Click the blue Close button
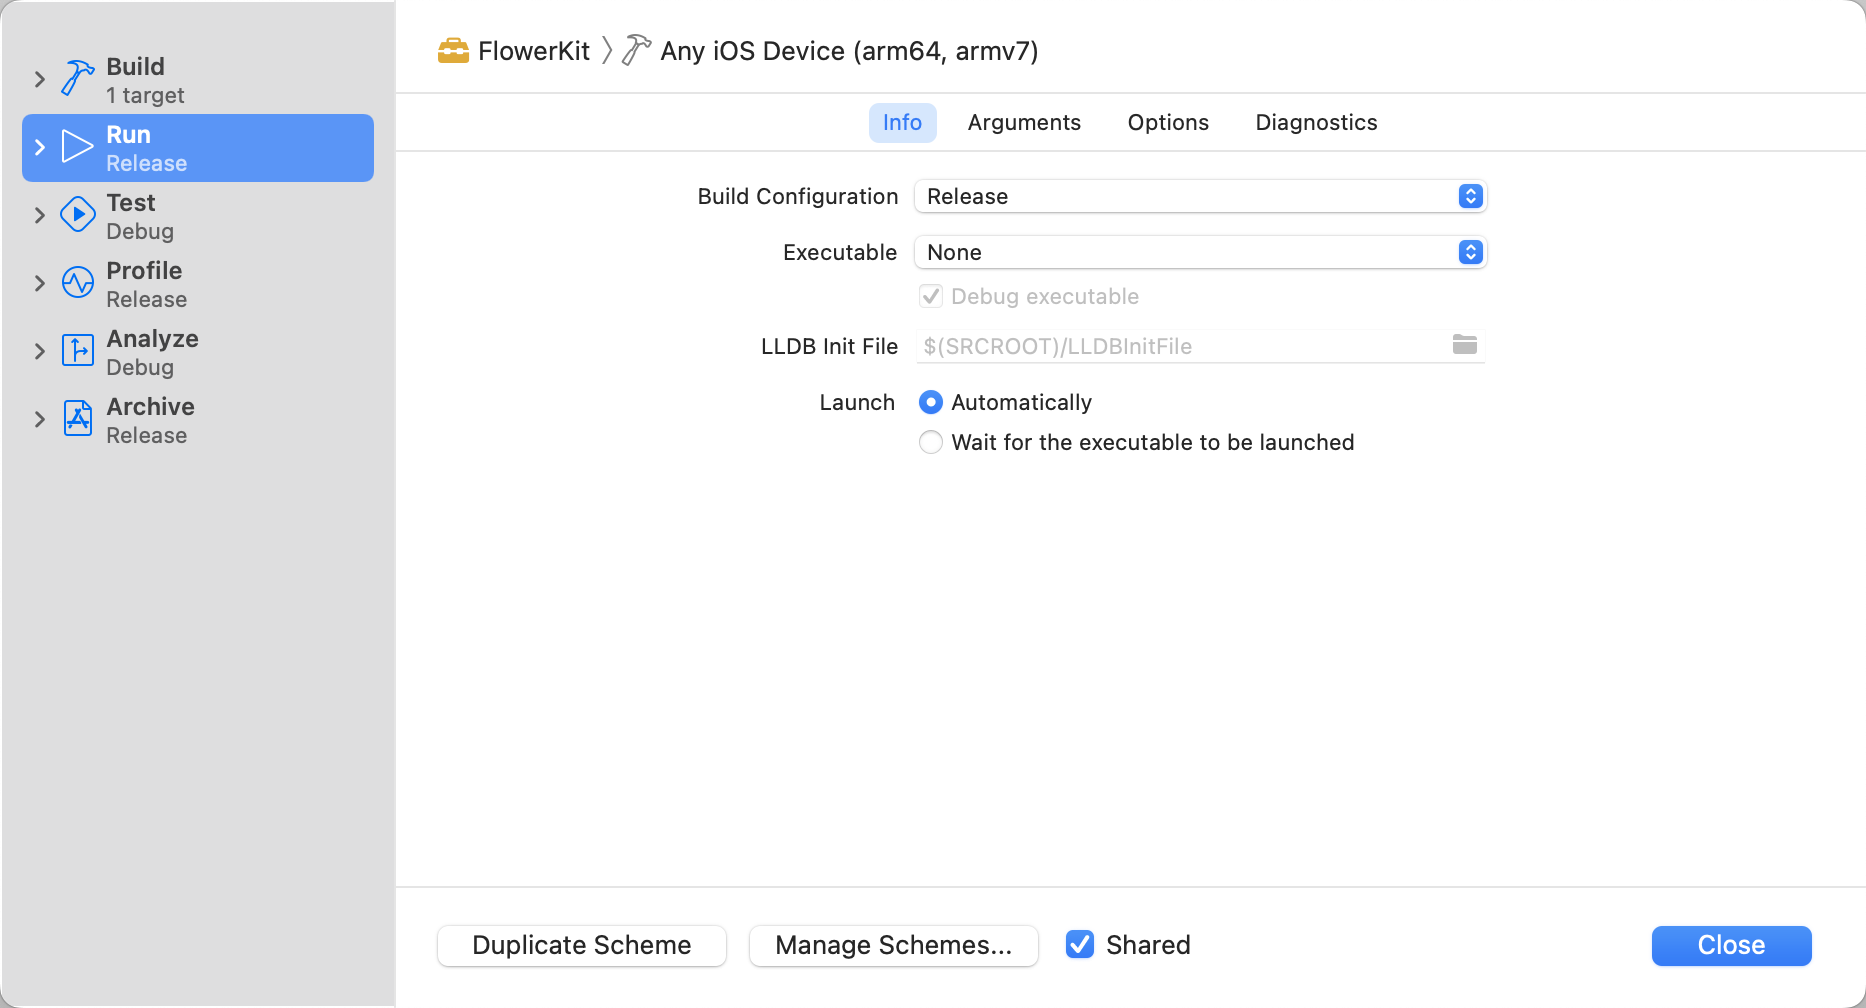 click(1731, 945)
